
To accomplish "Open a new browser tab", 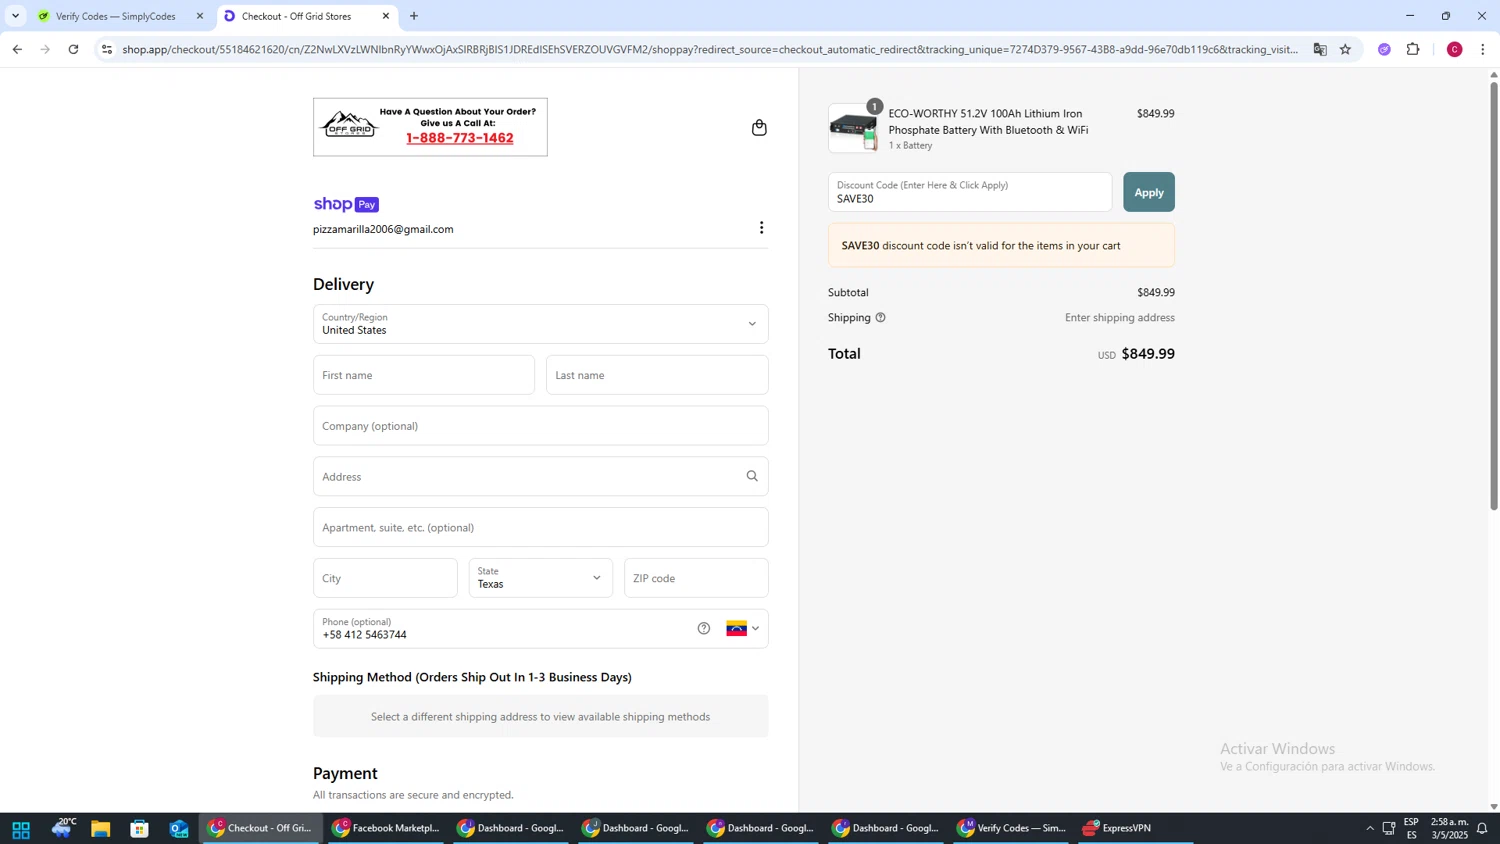I will 414,16.
